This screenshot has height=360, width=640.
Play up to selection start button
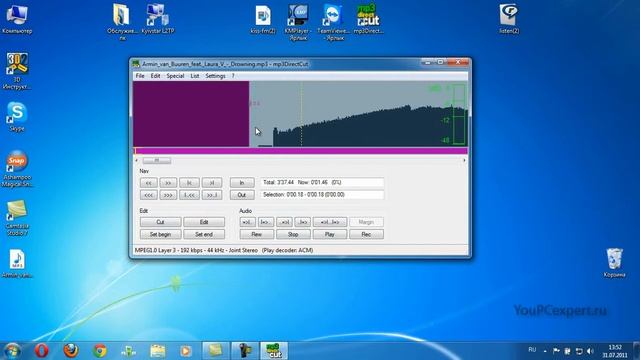247,222
